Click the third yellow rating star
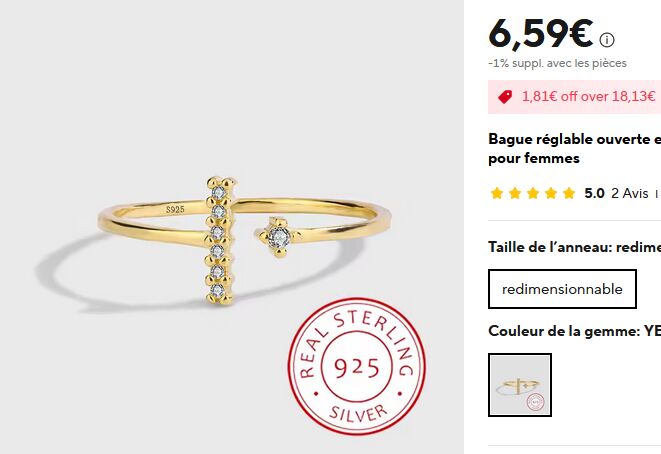The image size is (661, 454). pos(533,193)
